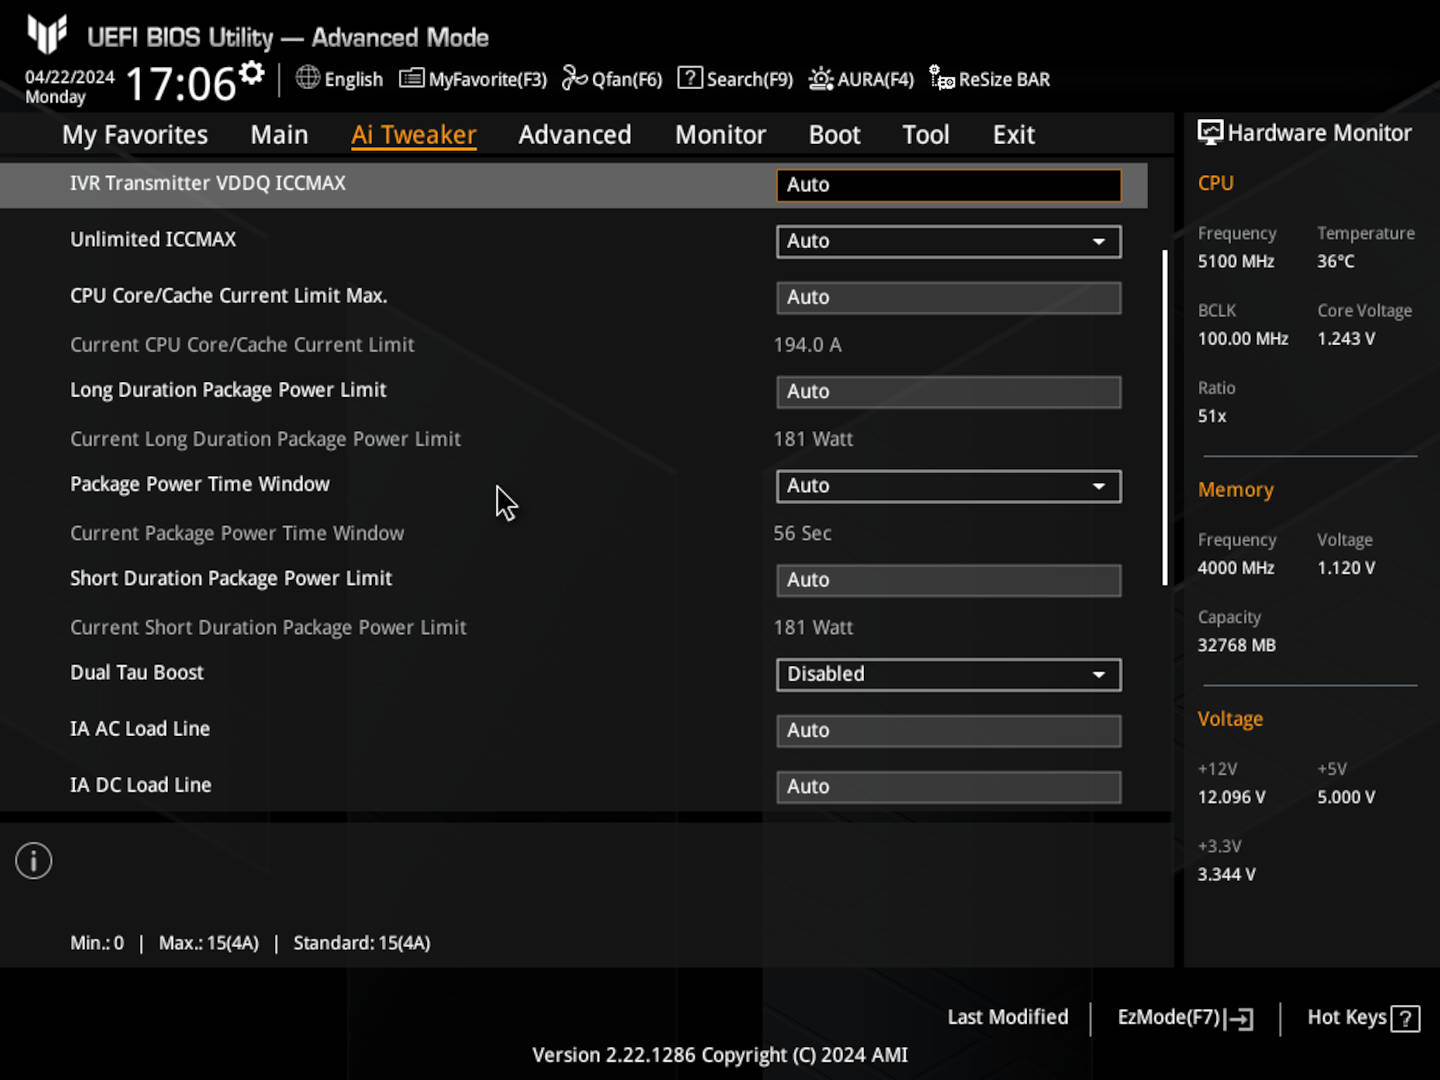Go to the Exit tab
Image resolution: width=1440 pixels, height=1080 pixels.
coord(1014,135)
